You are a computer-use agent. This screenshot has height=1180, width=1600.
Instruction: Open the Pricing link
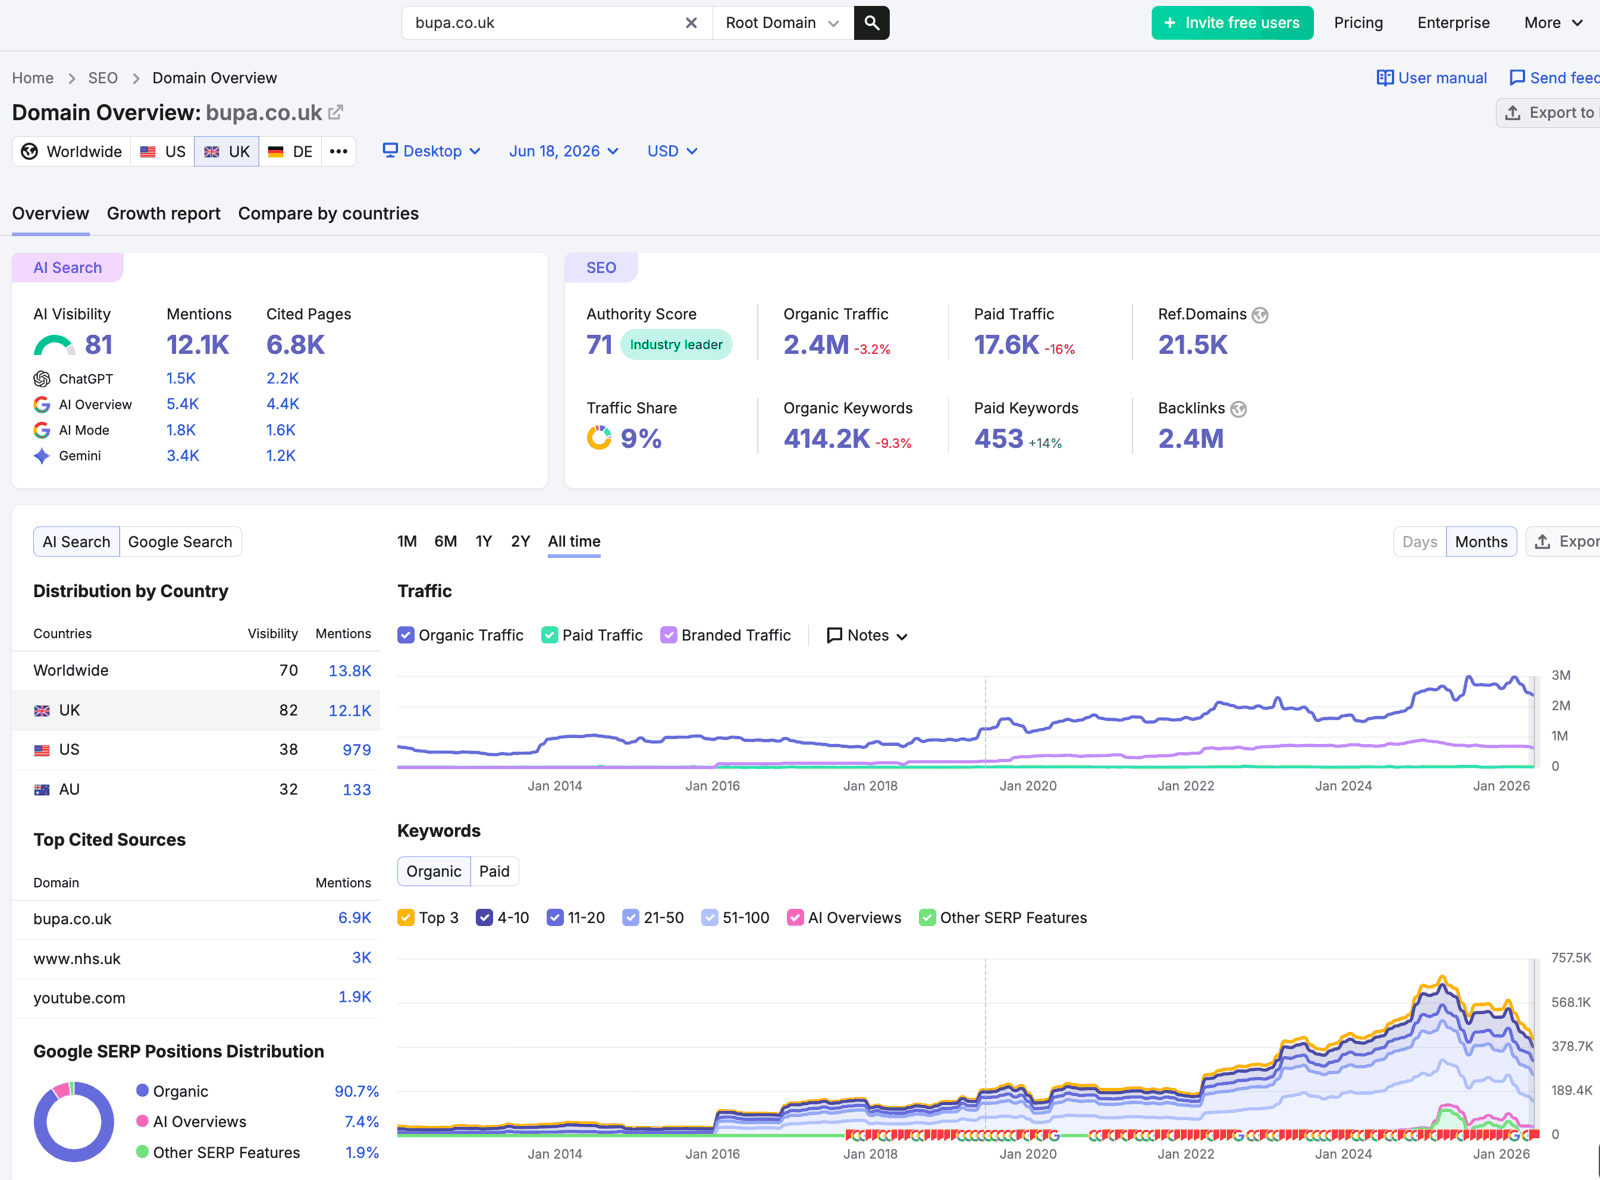pos(1359,23)
